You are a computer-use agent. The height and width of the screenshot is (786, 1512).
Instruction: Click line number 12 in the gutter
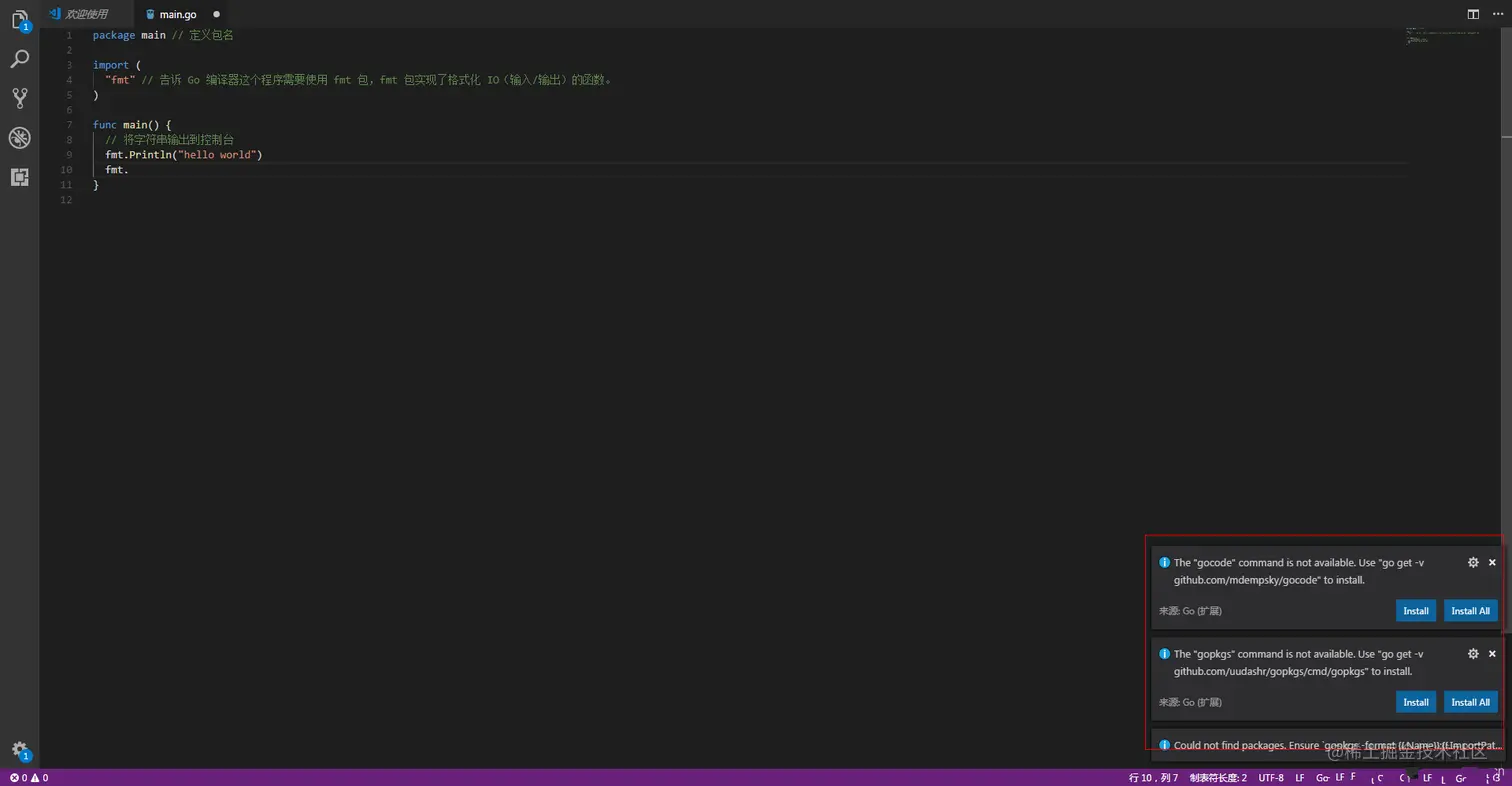click(66, 200)
